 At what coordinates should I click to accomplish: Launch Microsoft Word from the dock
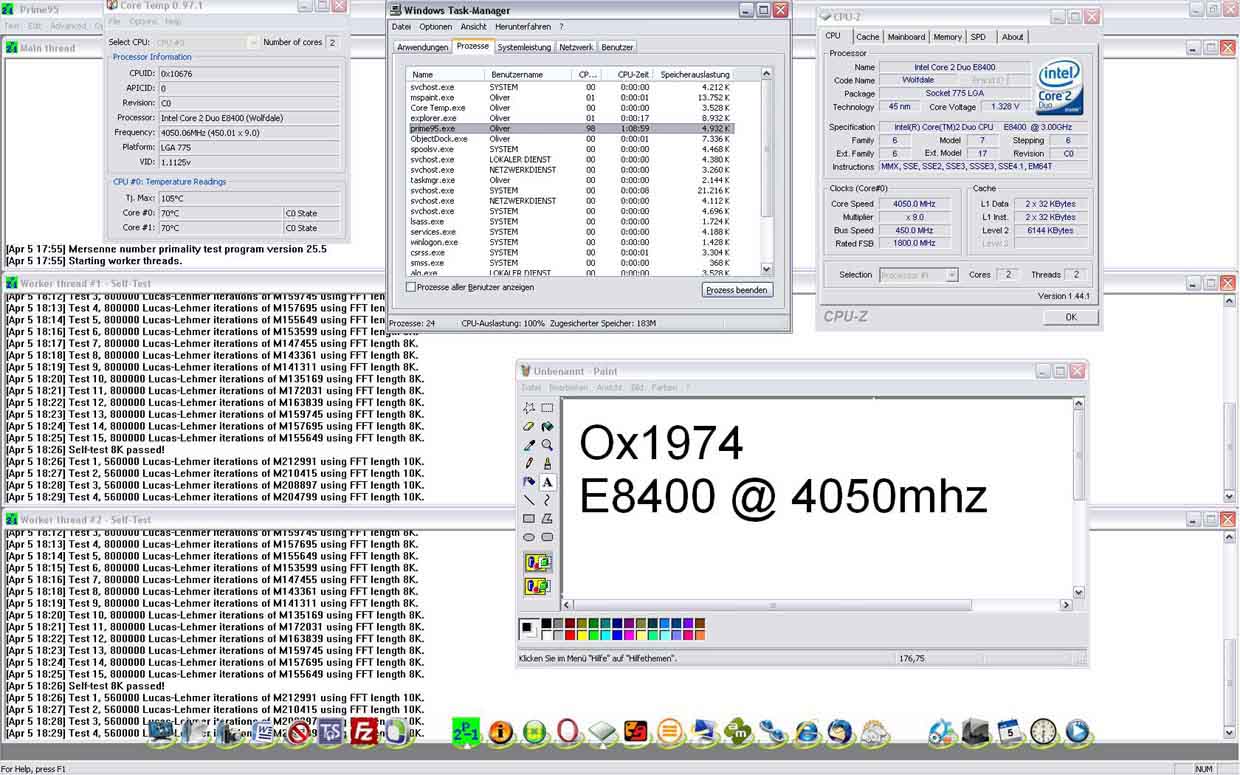click(264, 732)
